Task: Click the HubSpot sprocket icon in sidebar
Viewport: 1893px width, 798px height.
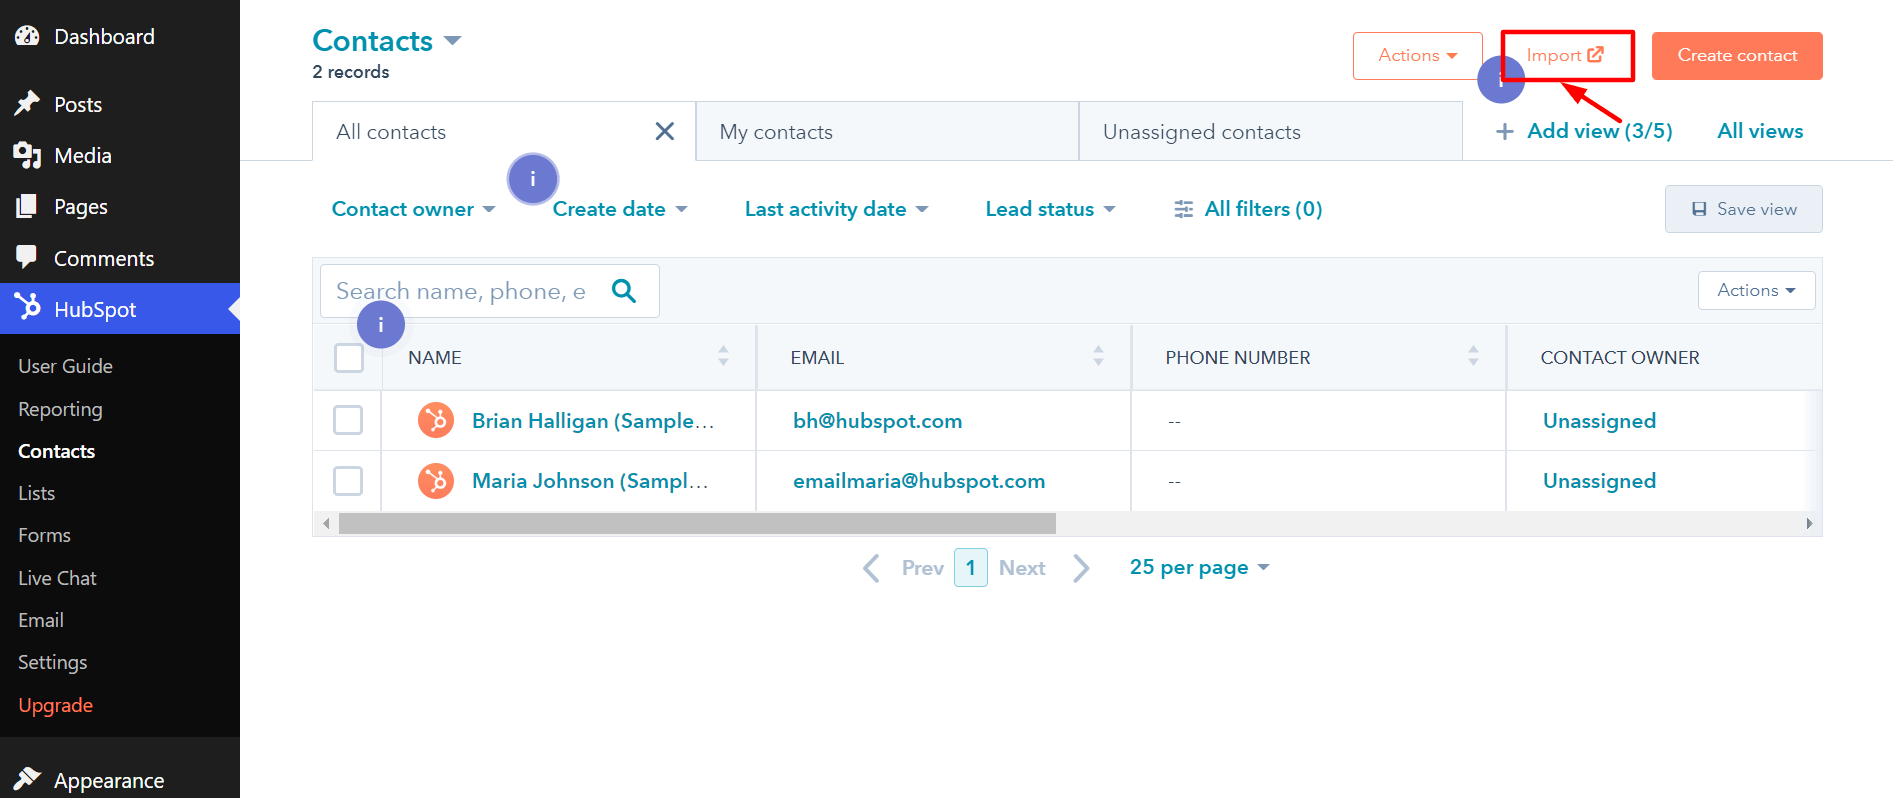Action: coord(28,307)
